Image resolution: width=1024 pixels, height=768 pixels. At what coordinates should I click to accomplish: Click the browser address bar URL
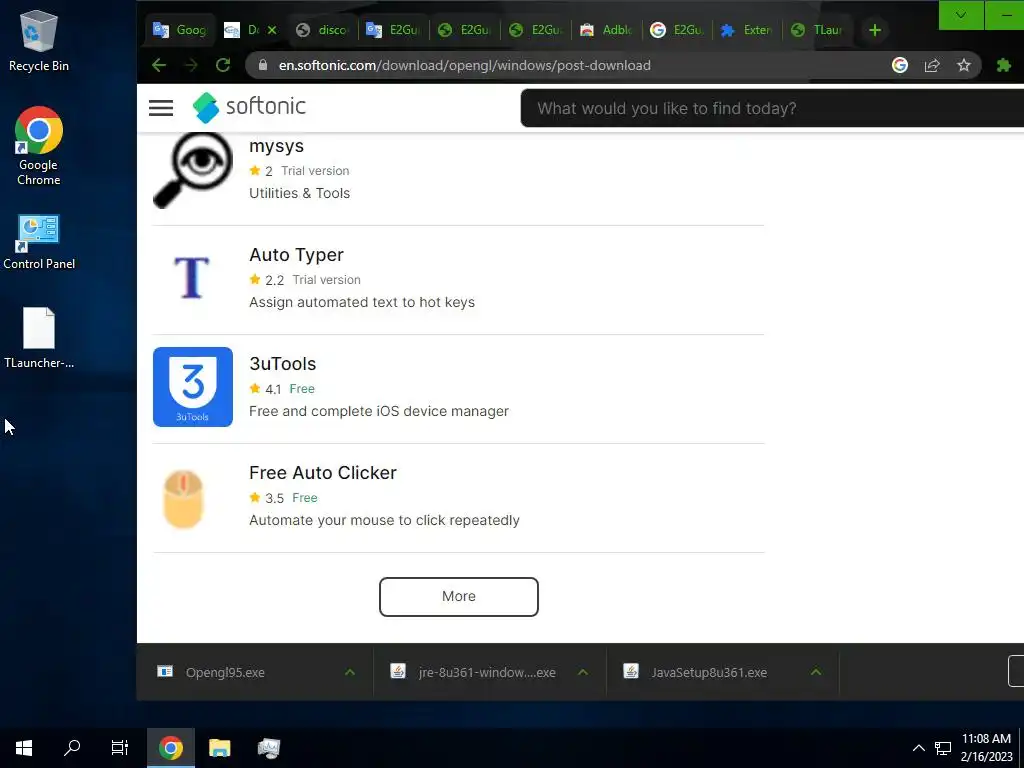[x=464, y=65]
